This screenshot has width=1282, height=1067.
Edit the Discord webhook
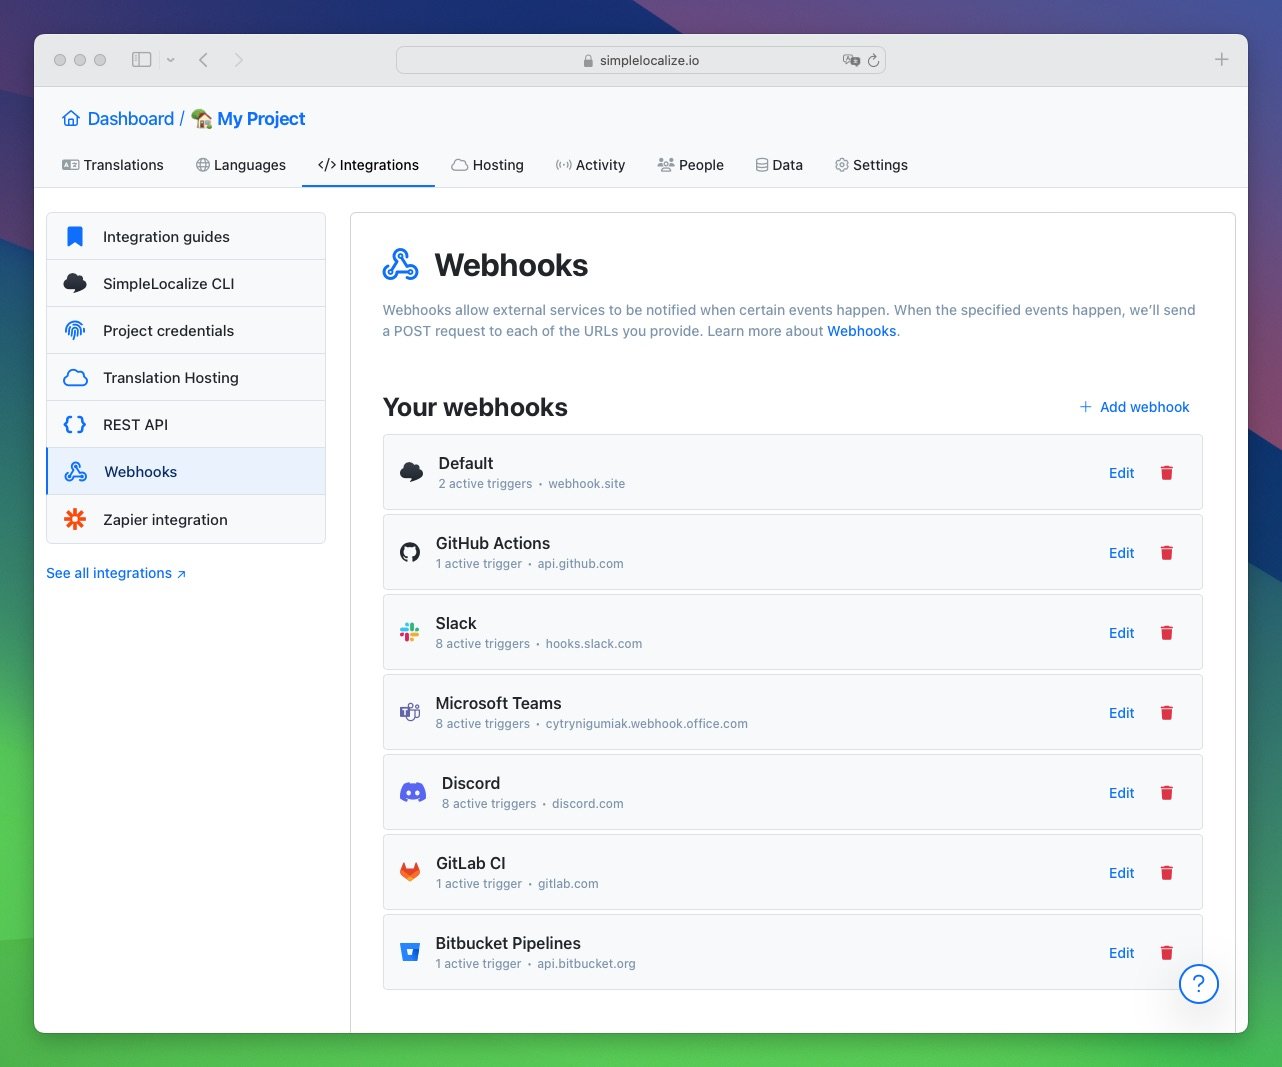click(1121, 793)
